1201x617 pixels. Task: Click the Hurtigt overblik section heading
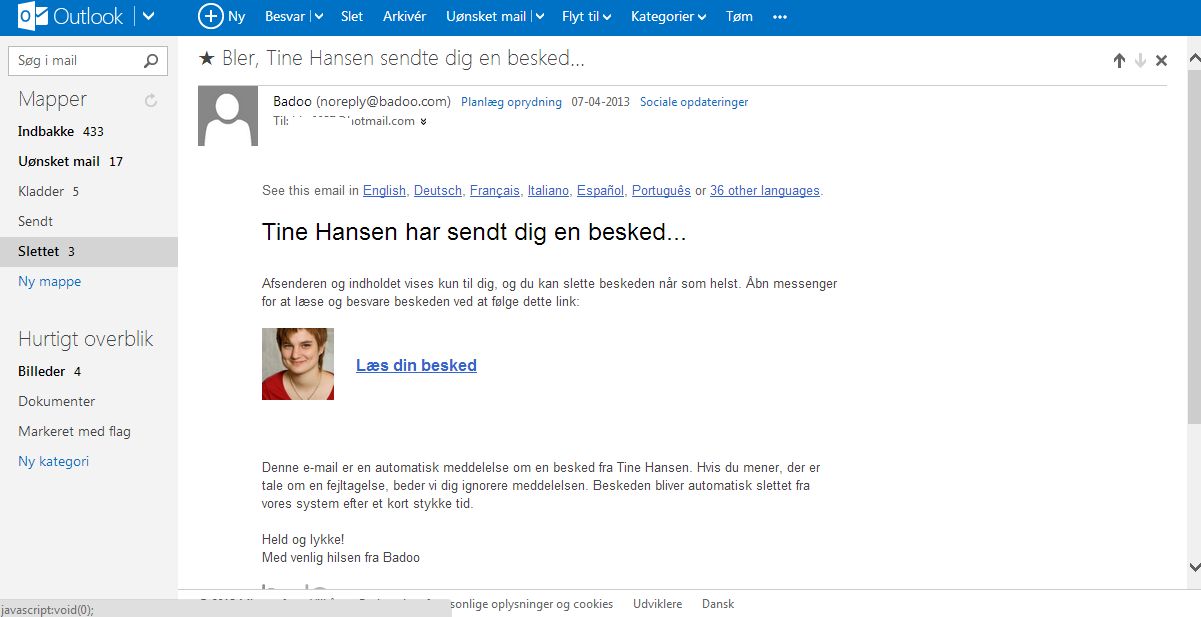[x=86, y=339]
